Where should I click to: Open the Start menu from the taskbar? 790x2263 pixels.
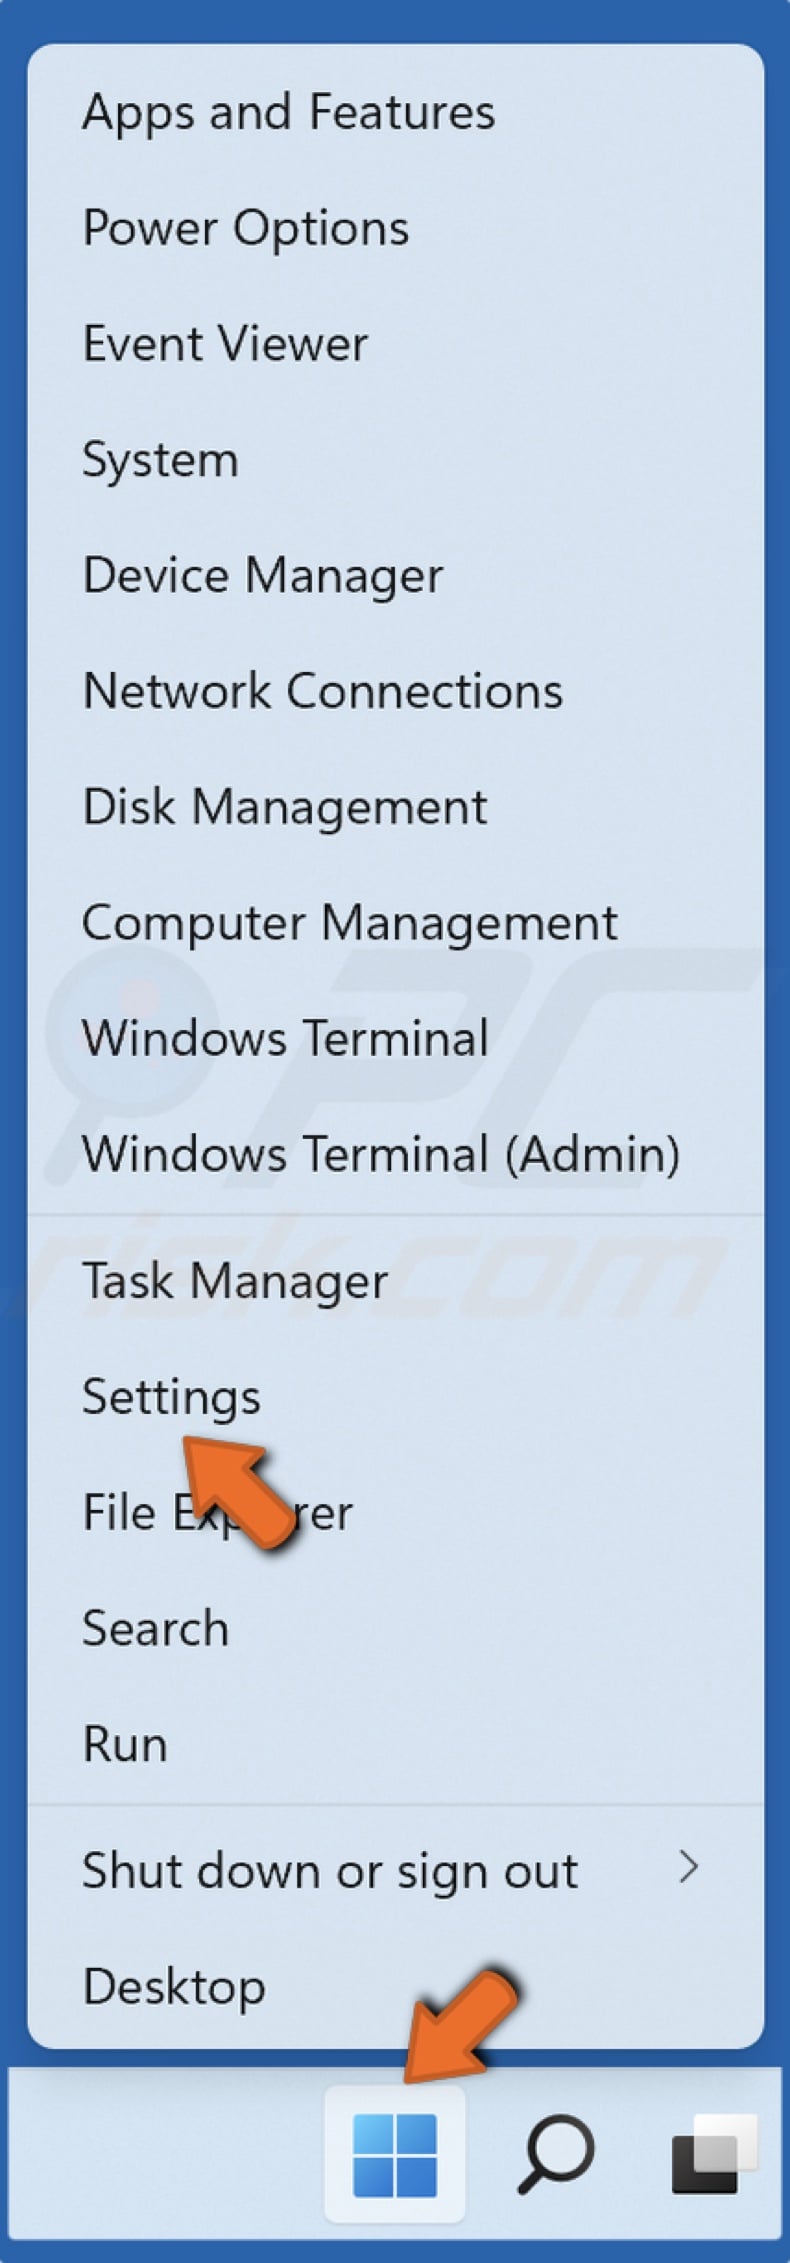395,2153
